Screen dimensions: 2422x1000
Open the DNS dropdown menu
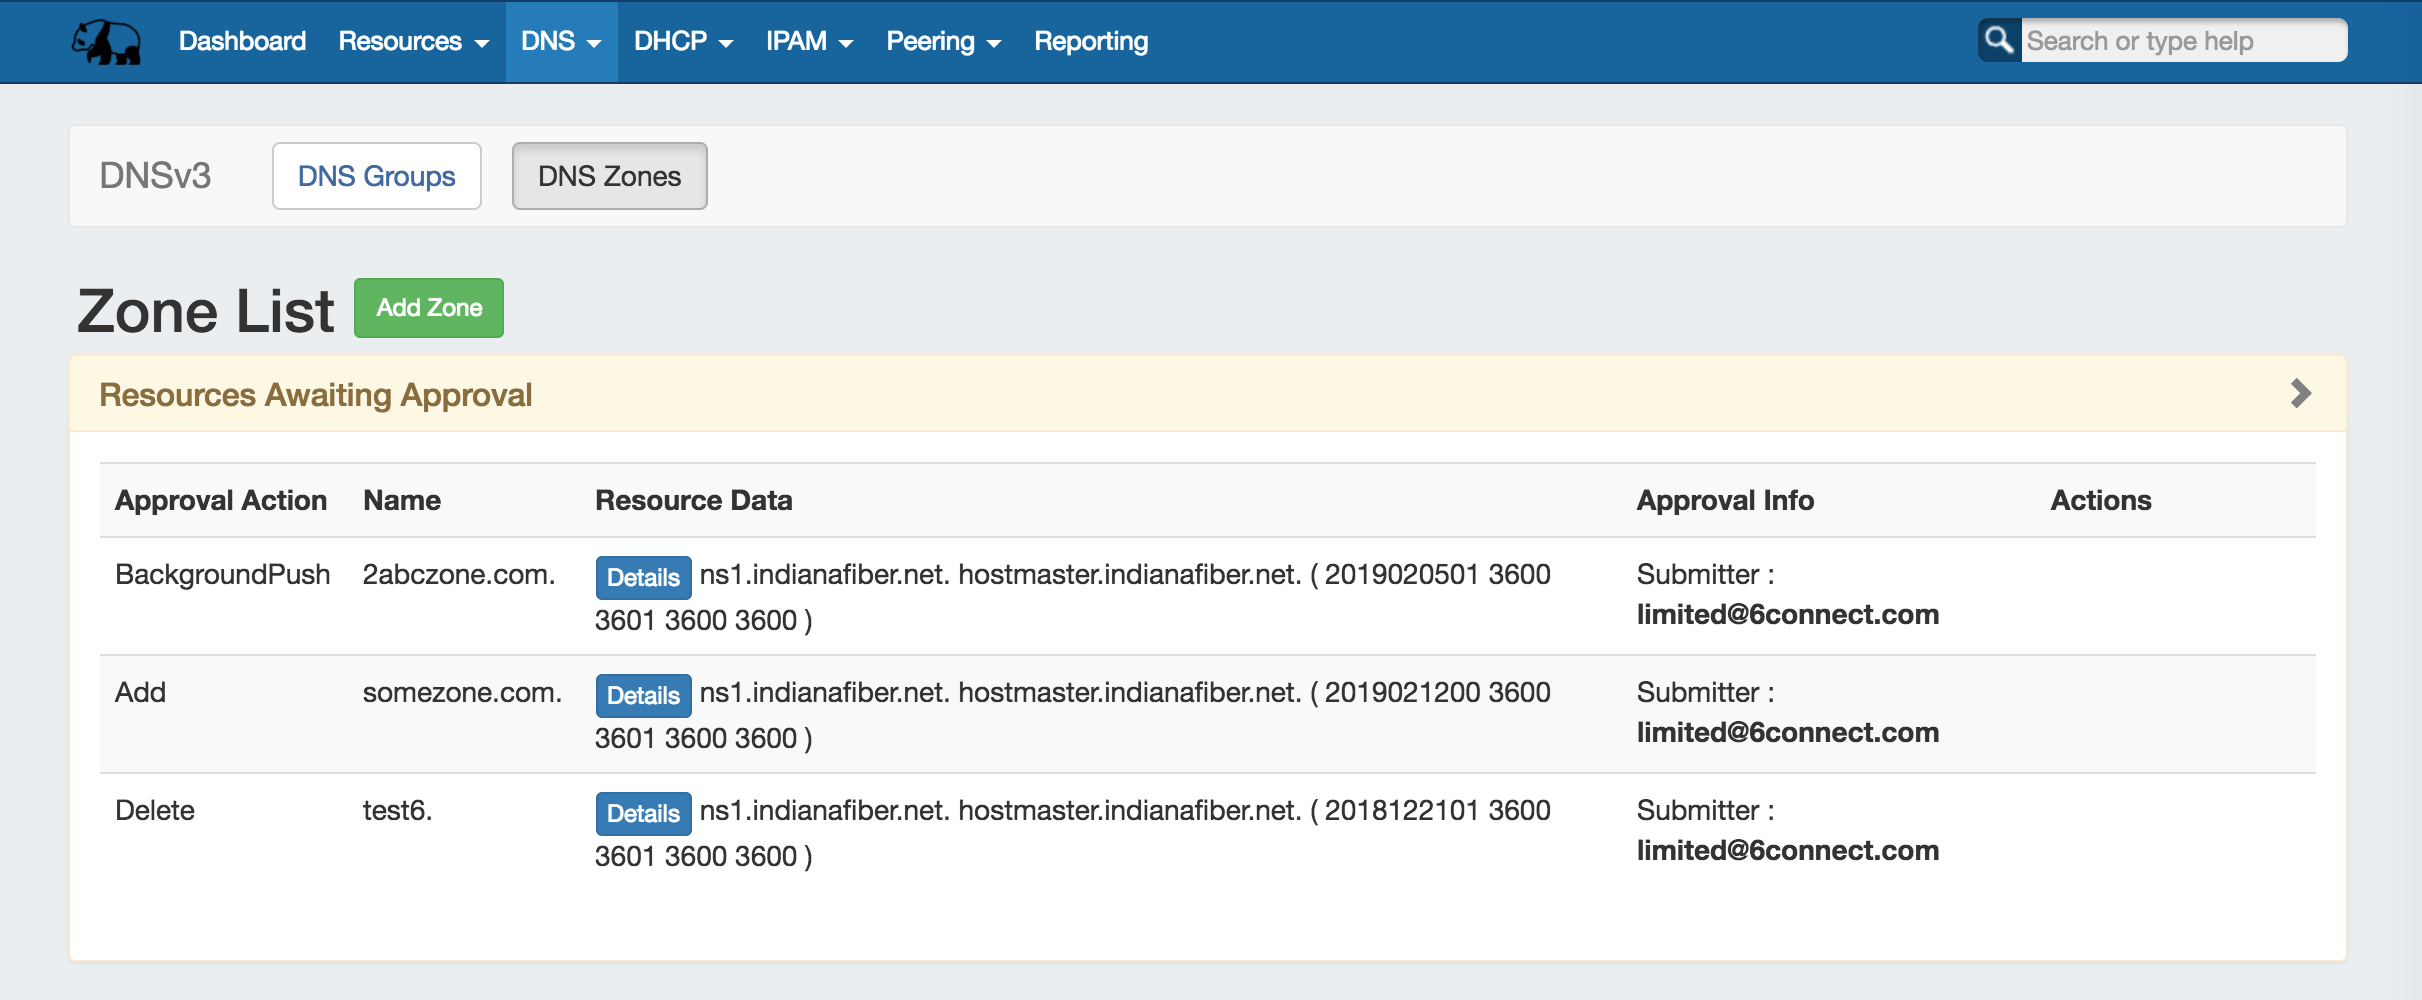(561, 42)
